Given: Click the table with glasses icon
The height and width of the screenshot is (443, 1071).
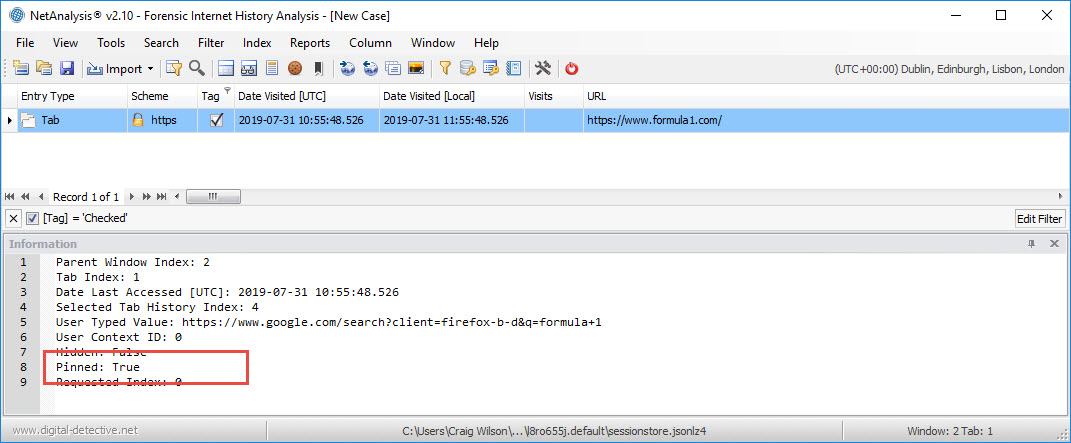Looking at the screenshot, I should click(x=249, y=68).
